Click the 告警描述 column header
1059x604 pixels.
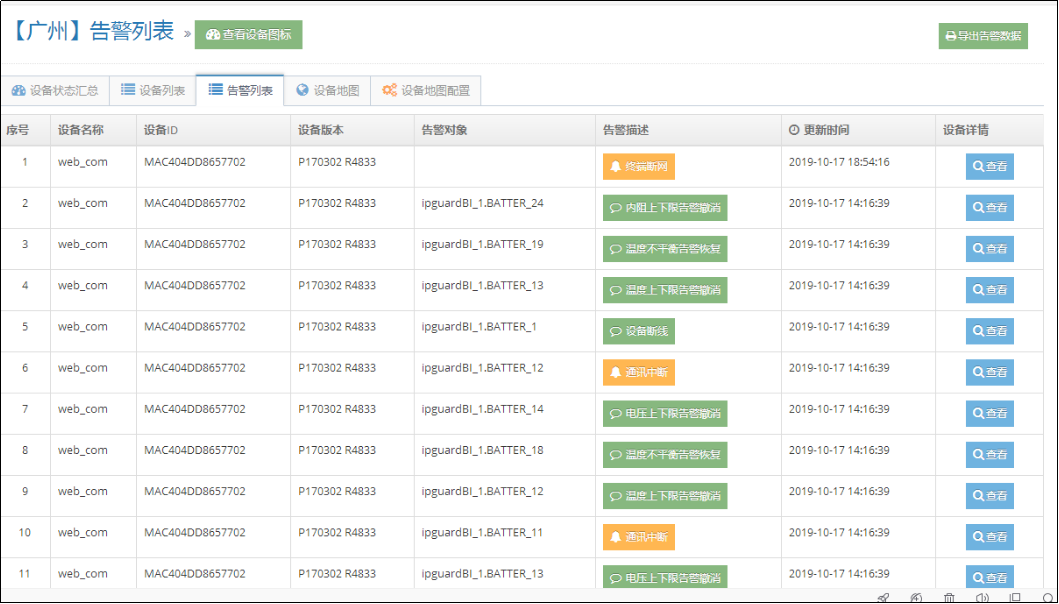click(626, 130)
